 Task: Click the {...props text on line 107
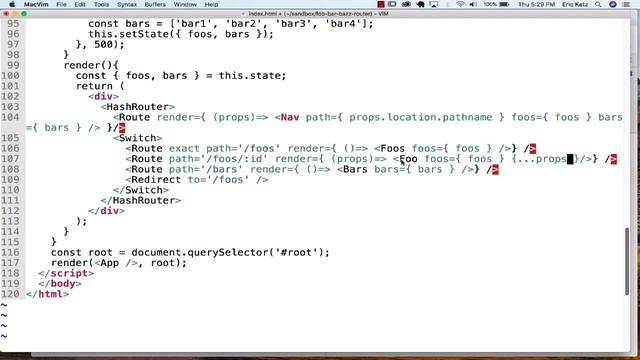click(x=539, y=159)
